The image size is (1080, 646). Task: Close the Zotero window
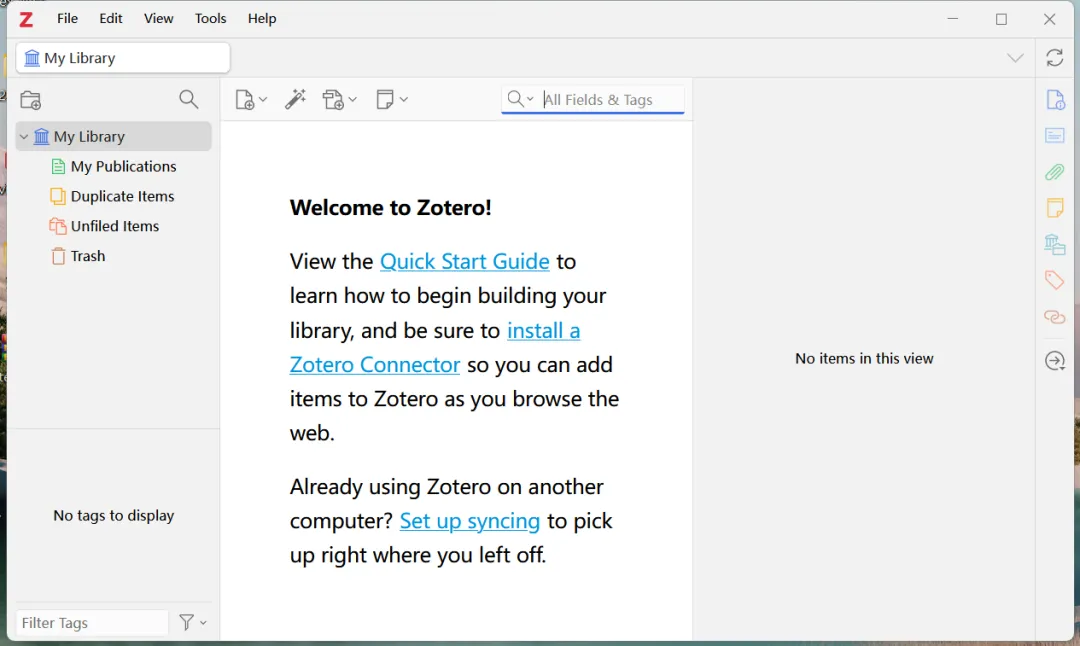1049,19
